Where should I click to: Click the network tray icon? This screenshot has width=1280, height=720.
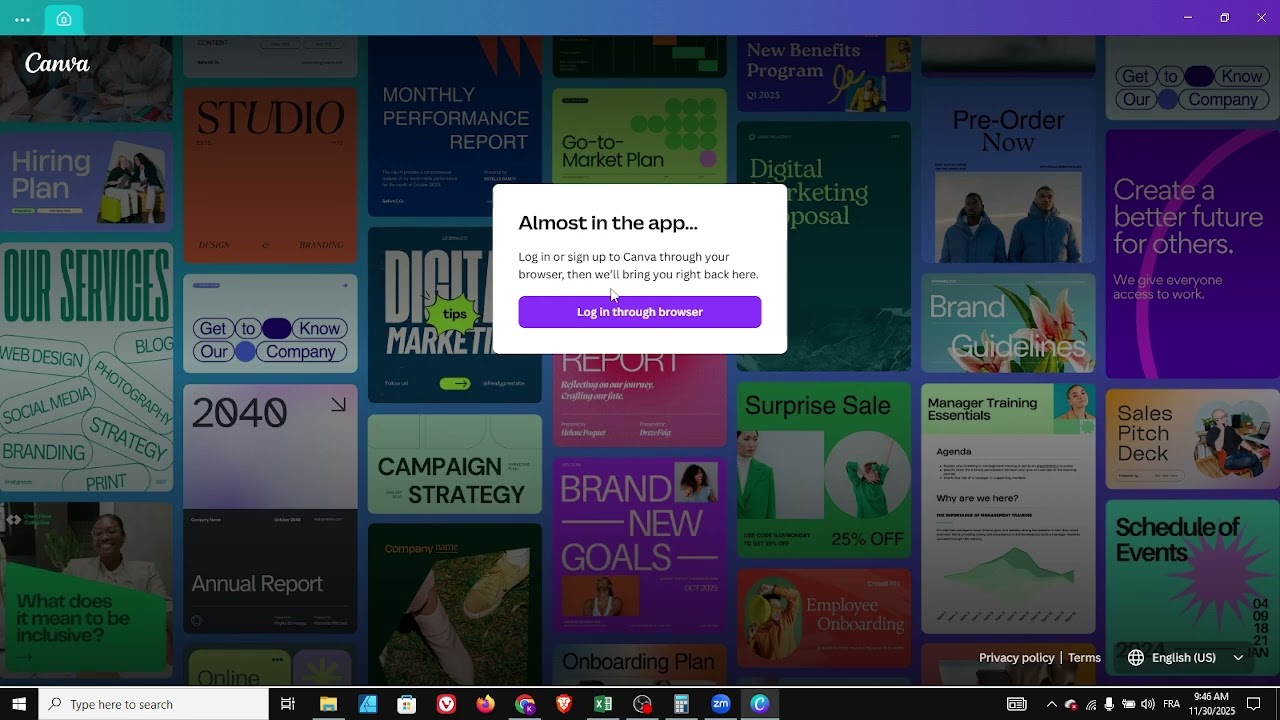point(1090,704)
